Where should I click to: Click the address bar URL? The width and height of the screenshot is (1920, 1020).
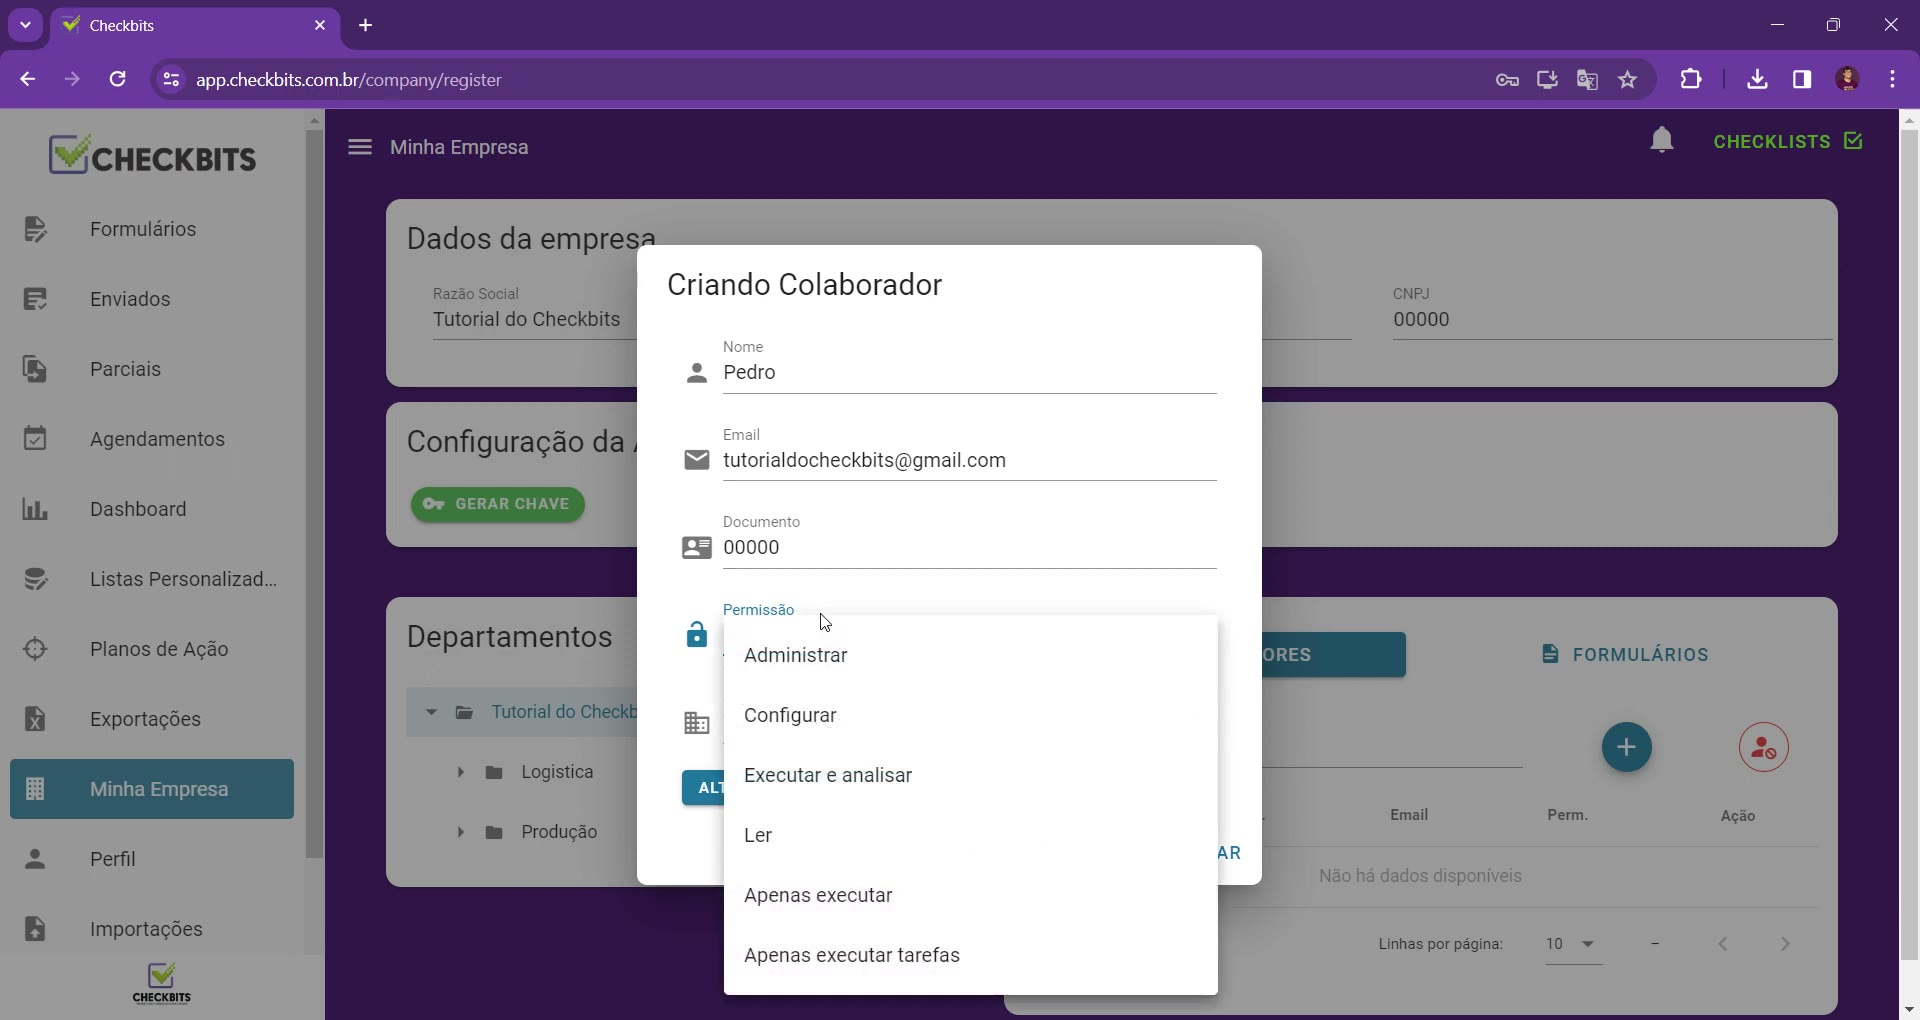[349, 80]
